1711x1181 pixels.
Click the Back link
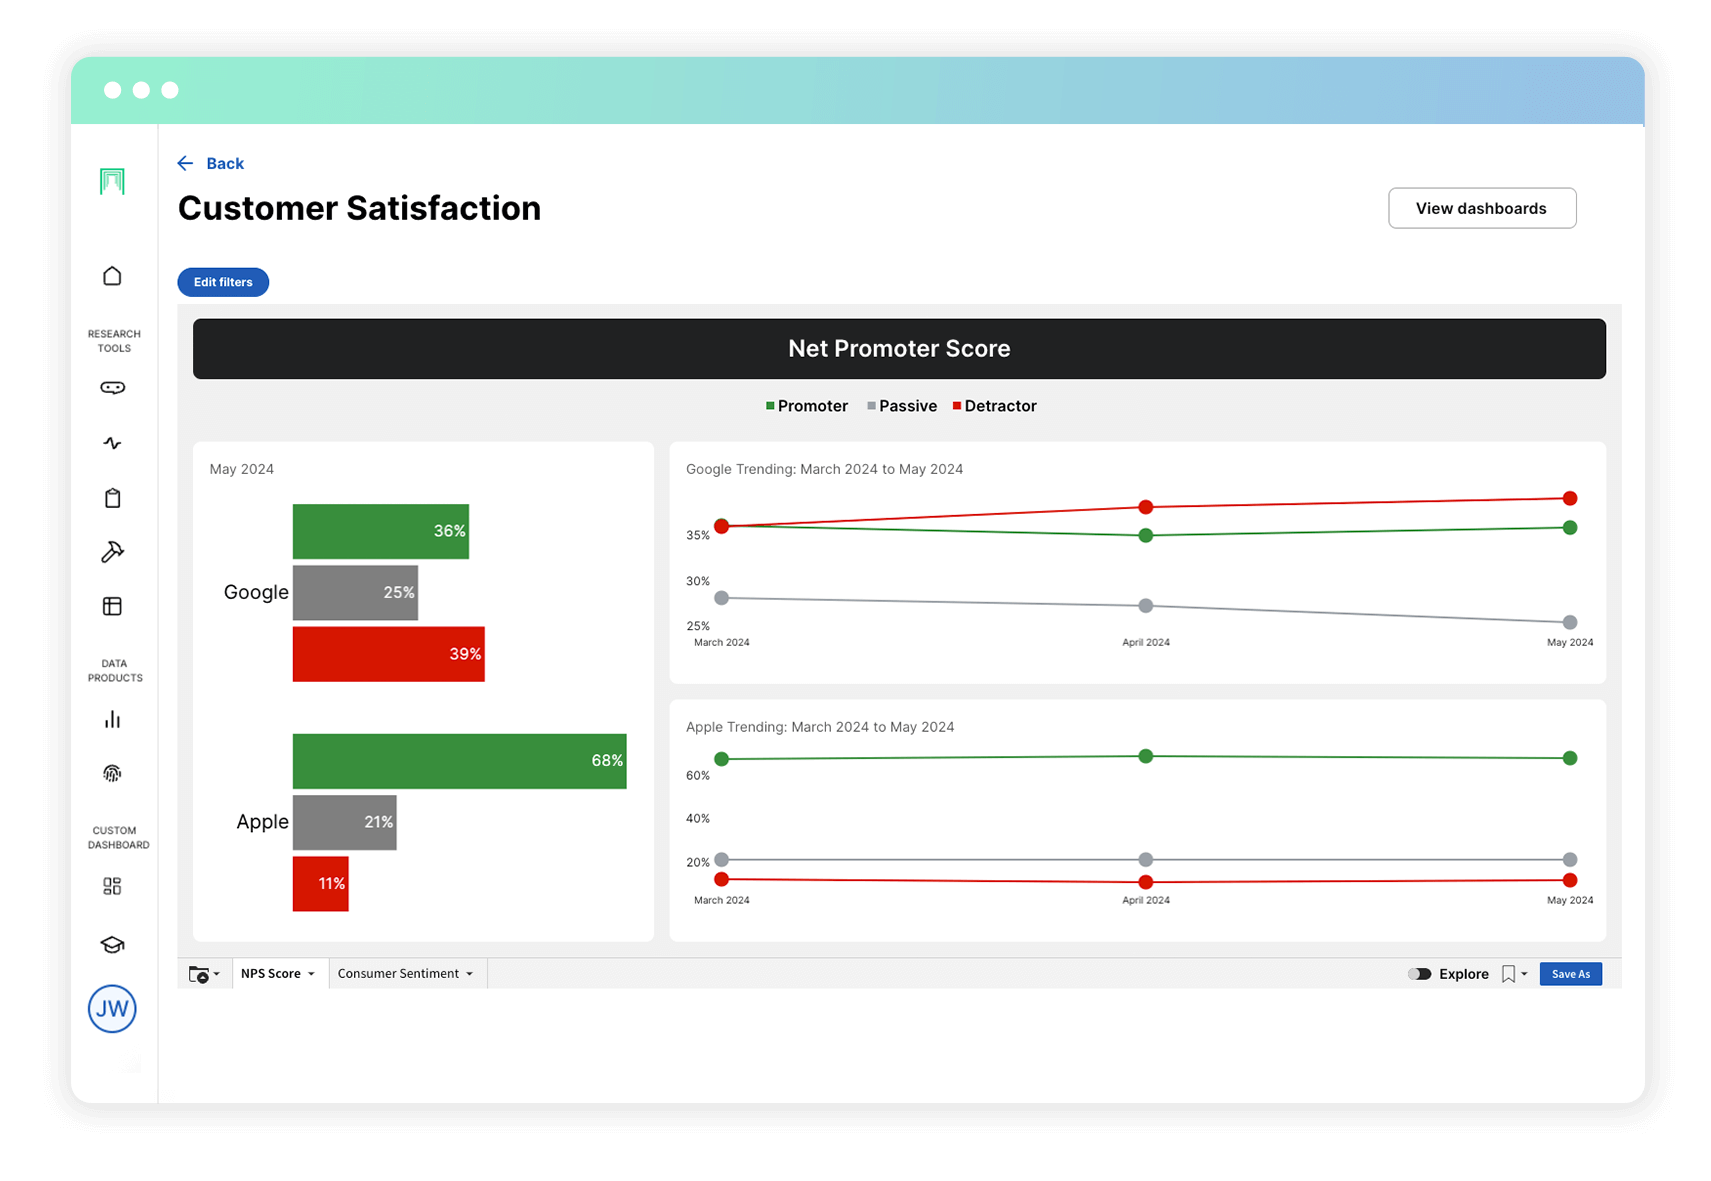[211, 163]
